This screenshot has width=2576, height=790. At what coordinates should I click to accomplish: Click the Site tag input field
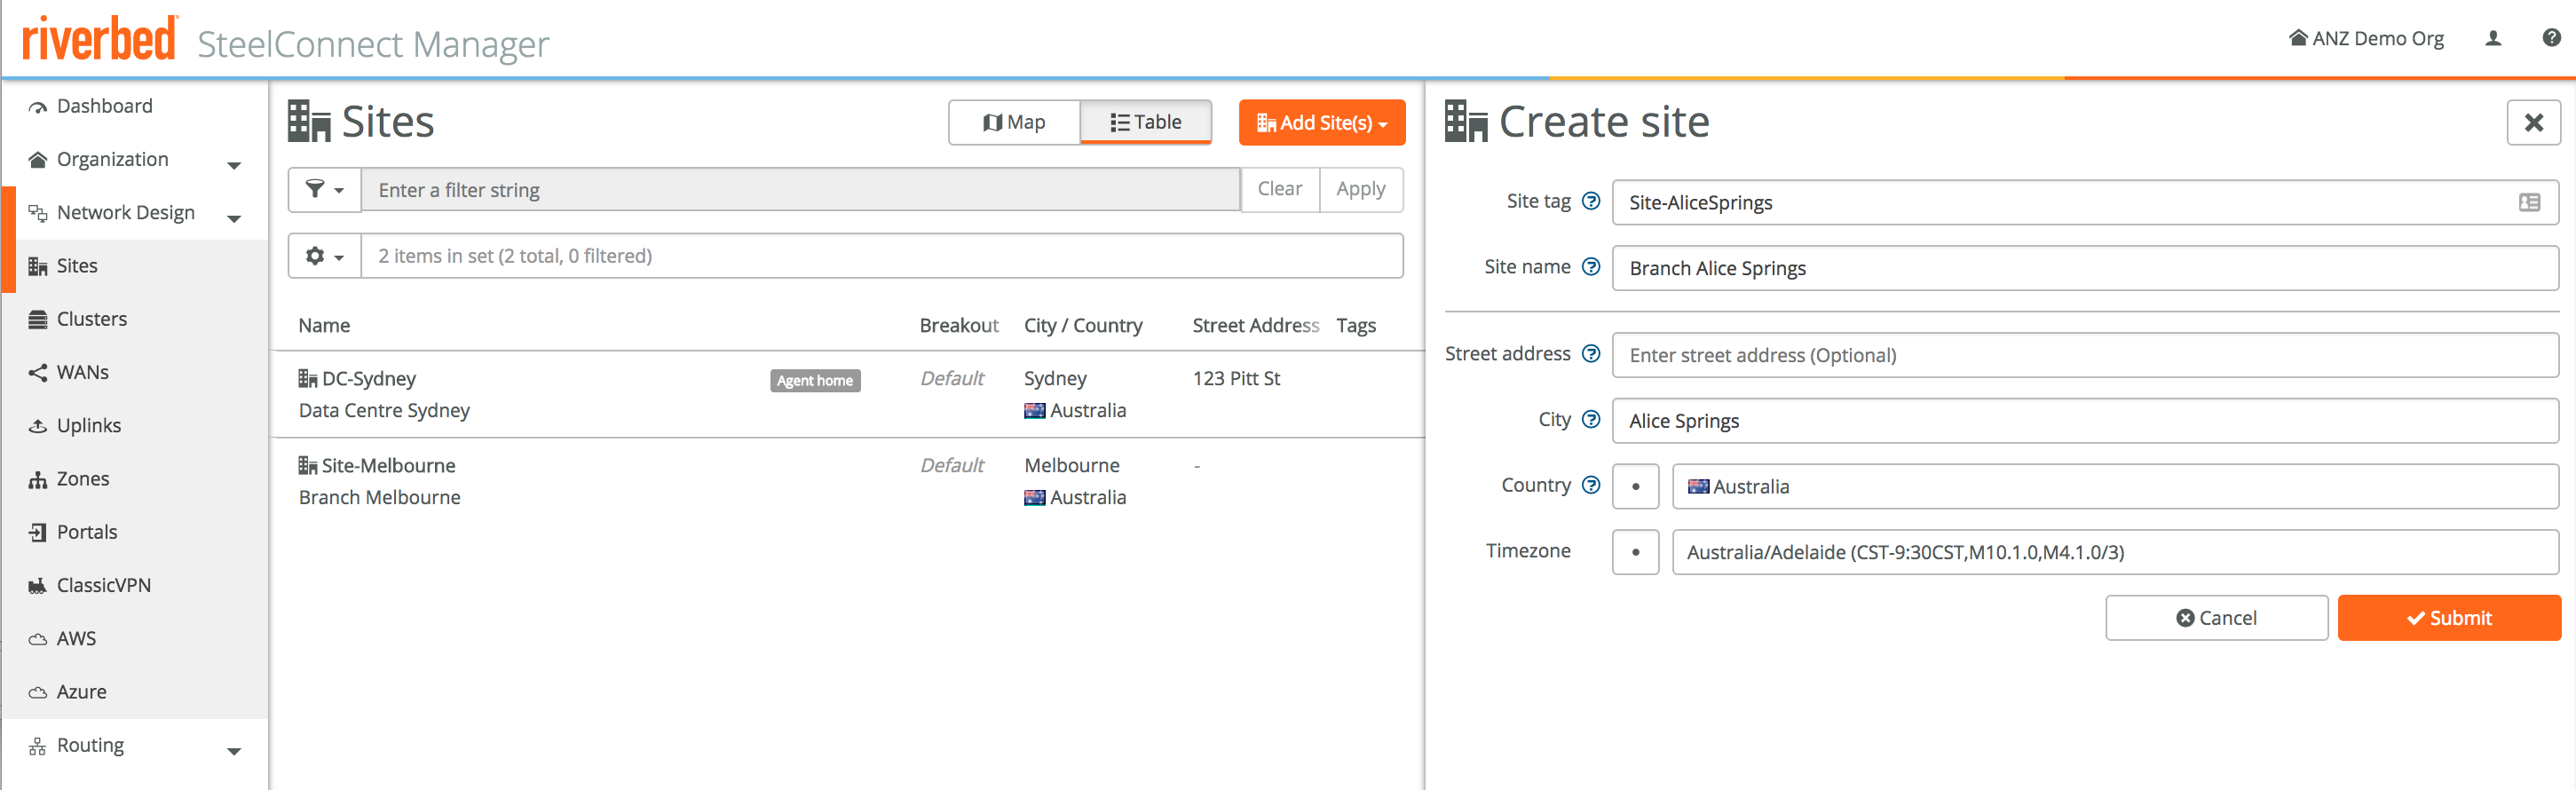coord(2085,203)
